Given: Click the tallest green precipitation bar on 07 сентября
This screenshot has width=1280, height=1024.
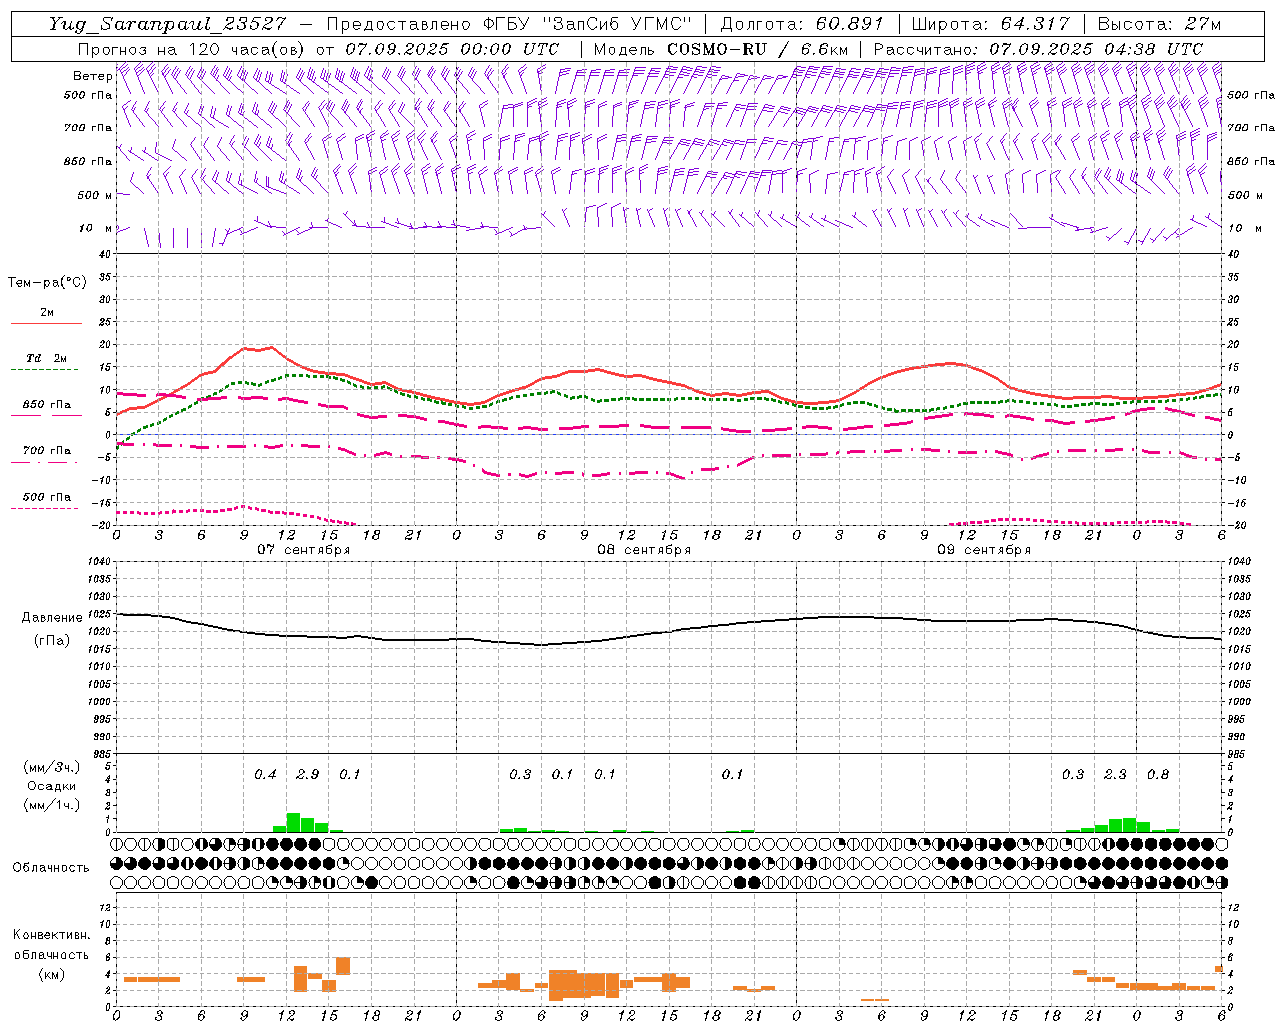Looking at the screenshot, I should coord(294,822).
